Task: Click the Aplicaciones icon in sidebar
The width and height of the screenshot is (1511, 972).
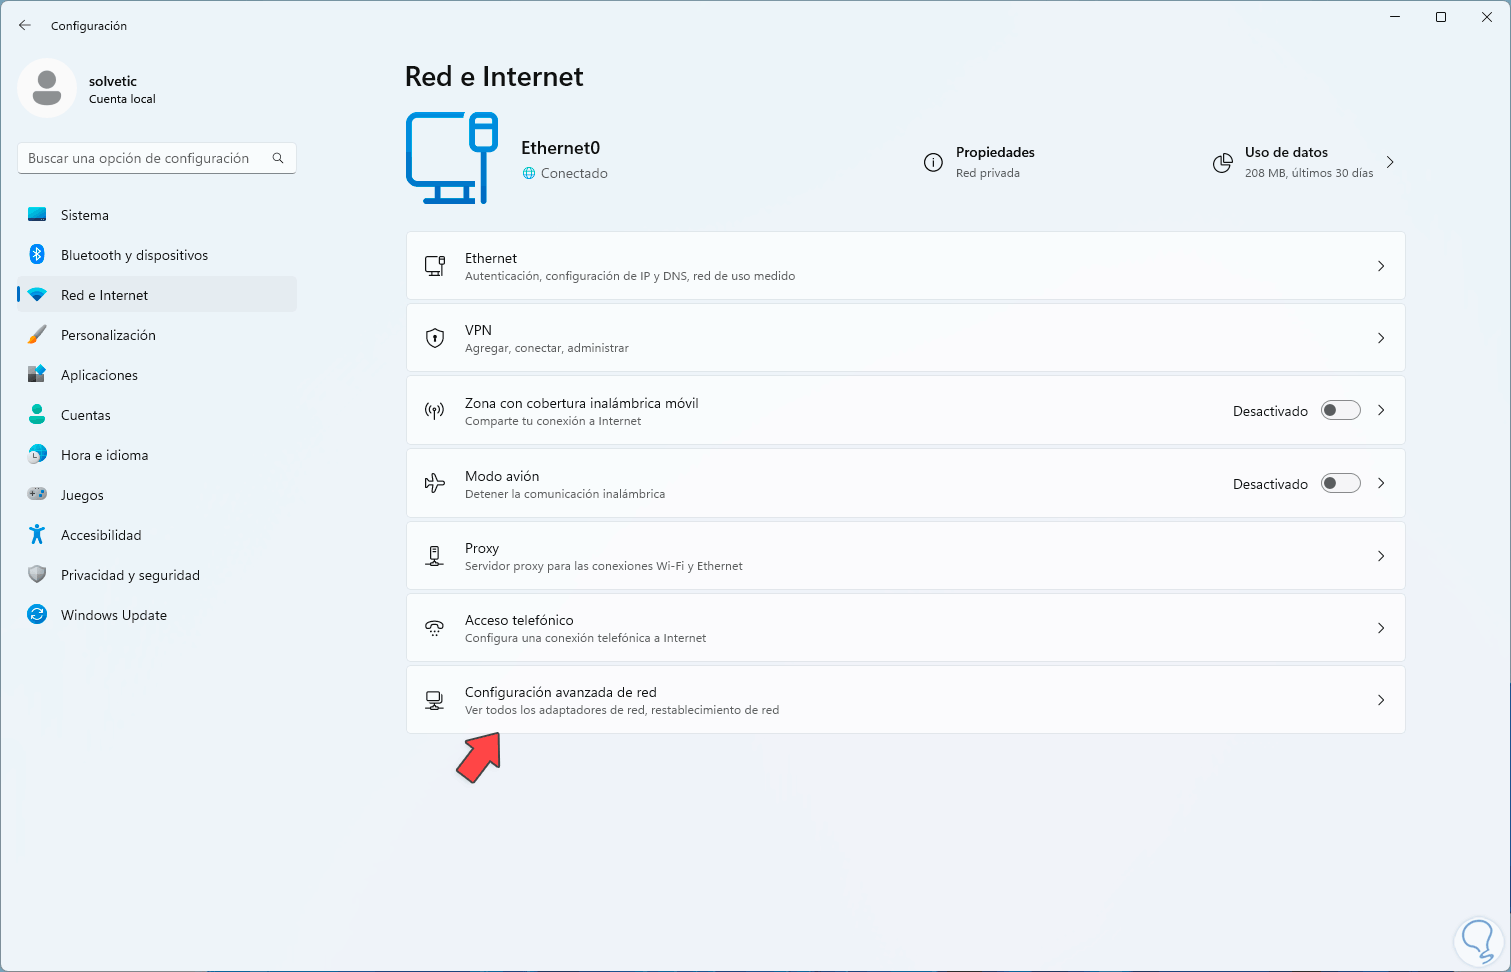Action: tap(37, 375)
